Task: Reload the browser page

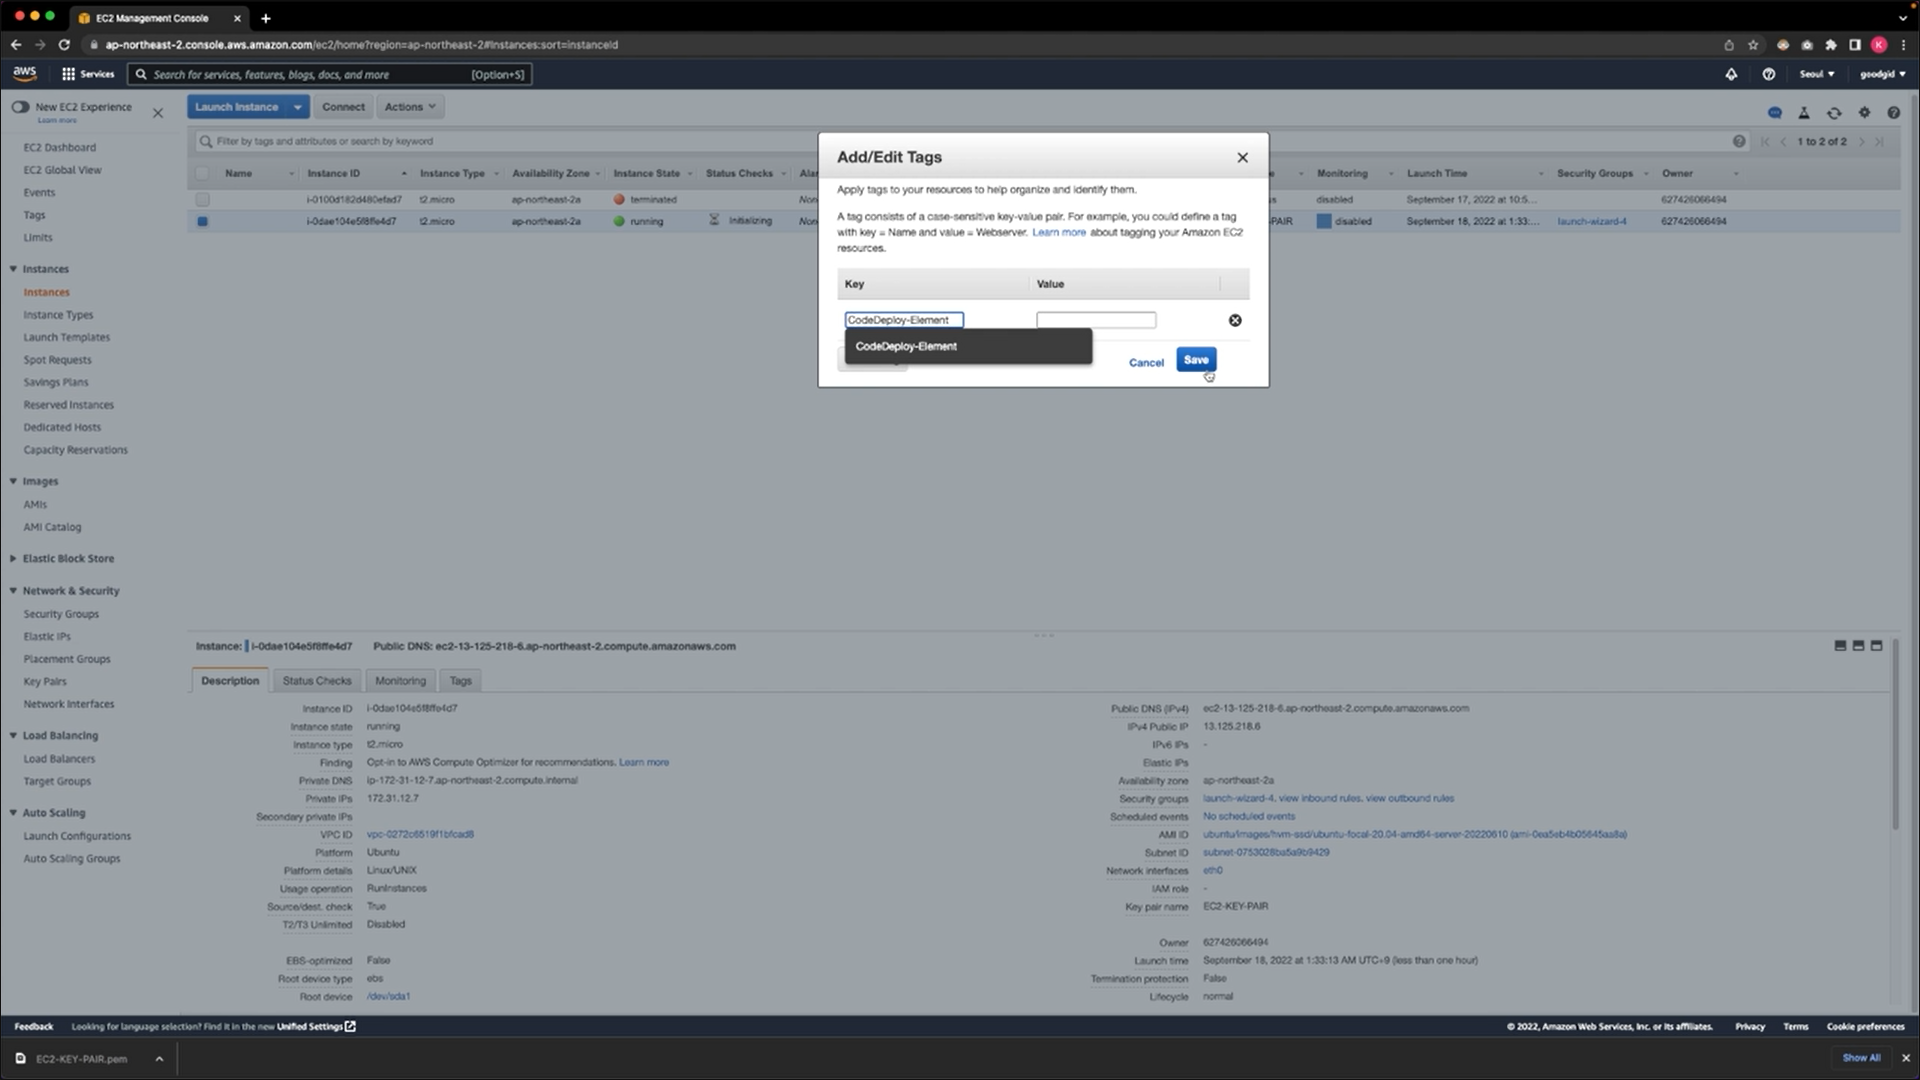Action: point(64,45)
